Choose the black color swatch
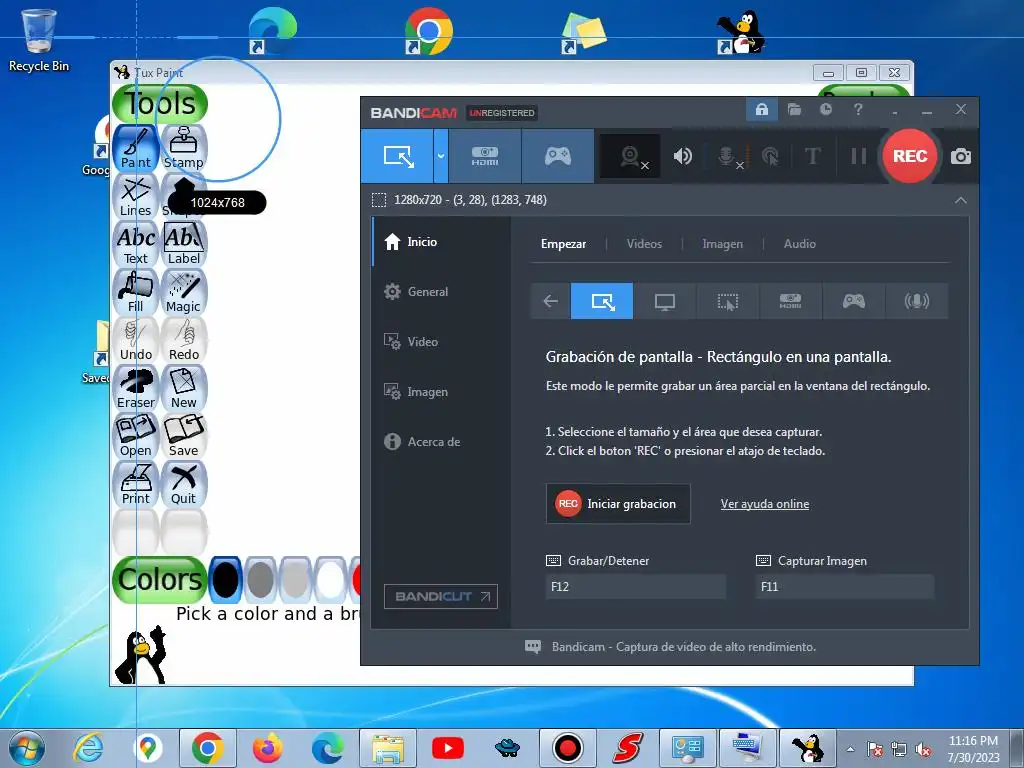 (225, 579)
